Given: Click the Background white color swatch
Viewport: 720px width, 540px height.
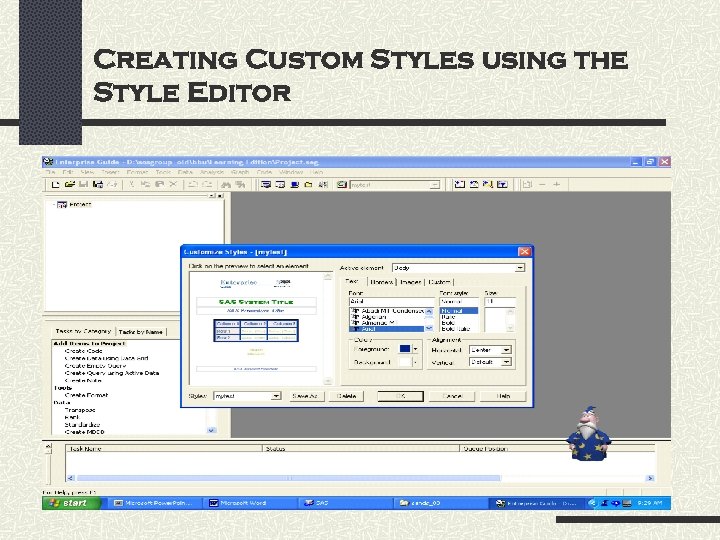Looking at the screenshot, I should pyautogui.click(x=405, y=362).
